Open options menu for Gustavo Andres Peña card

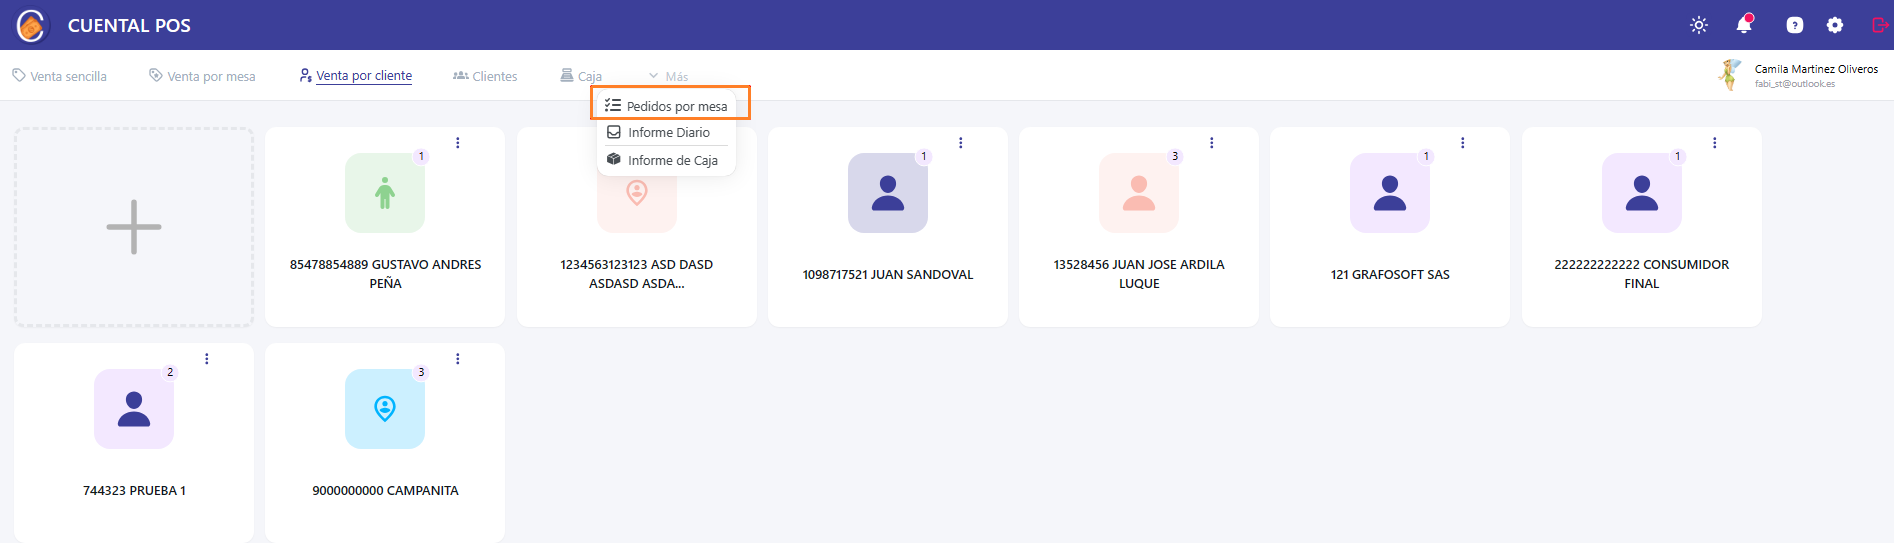[x=458, y=143]
